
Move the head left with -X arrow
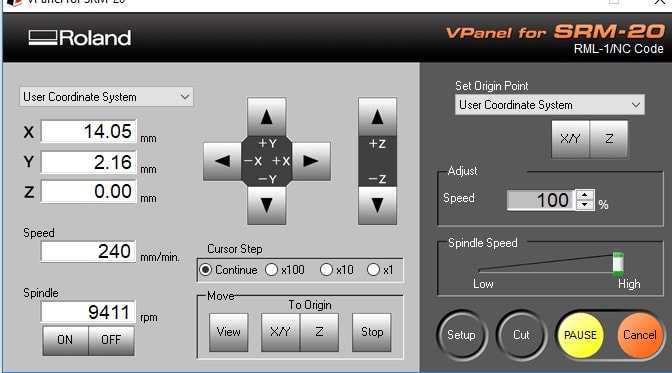coord(222,161)
